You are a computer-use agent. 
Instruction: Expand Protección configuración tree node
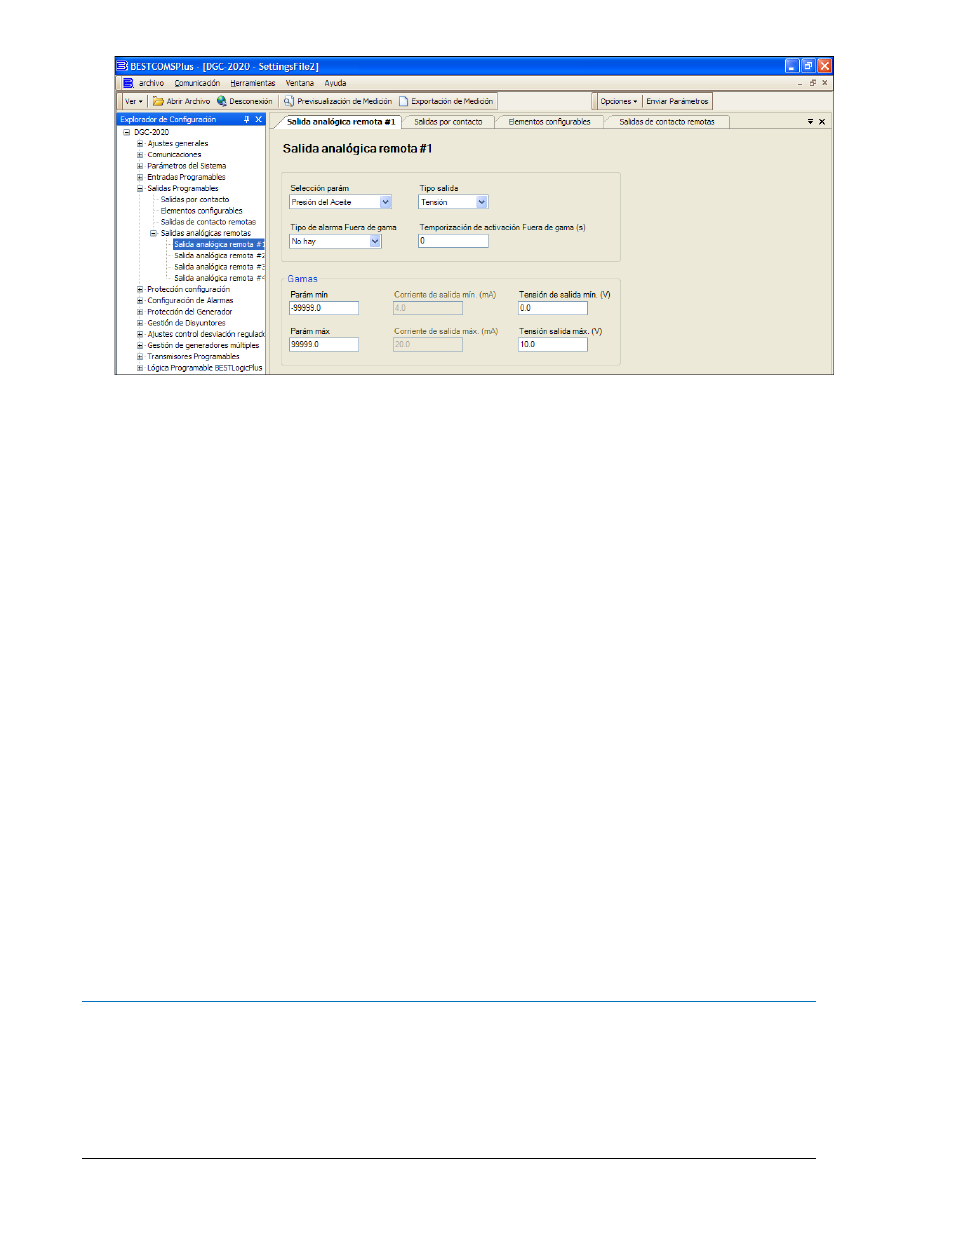pos(140,289)
